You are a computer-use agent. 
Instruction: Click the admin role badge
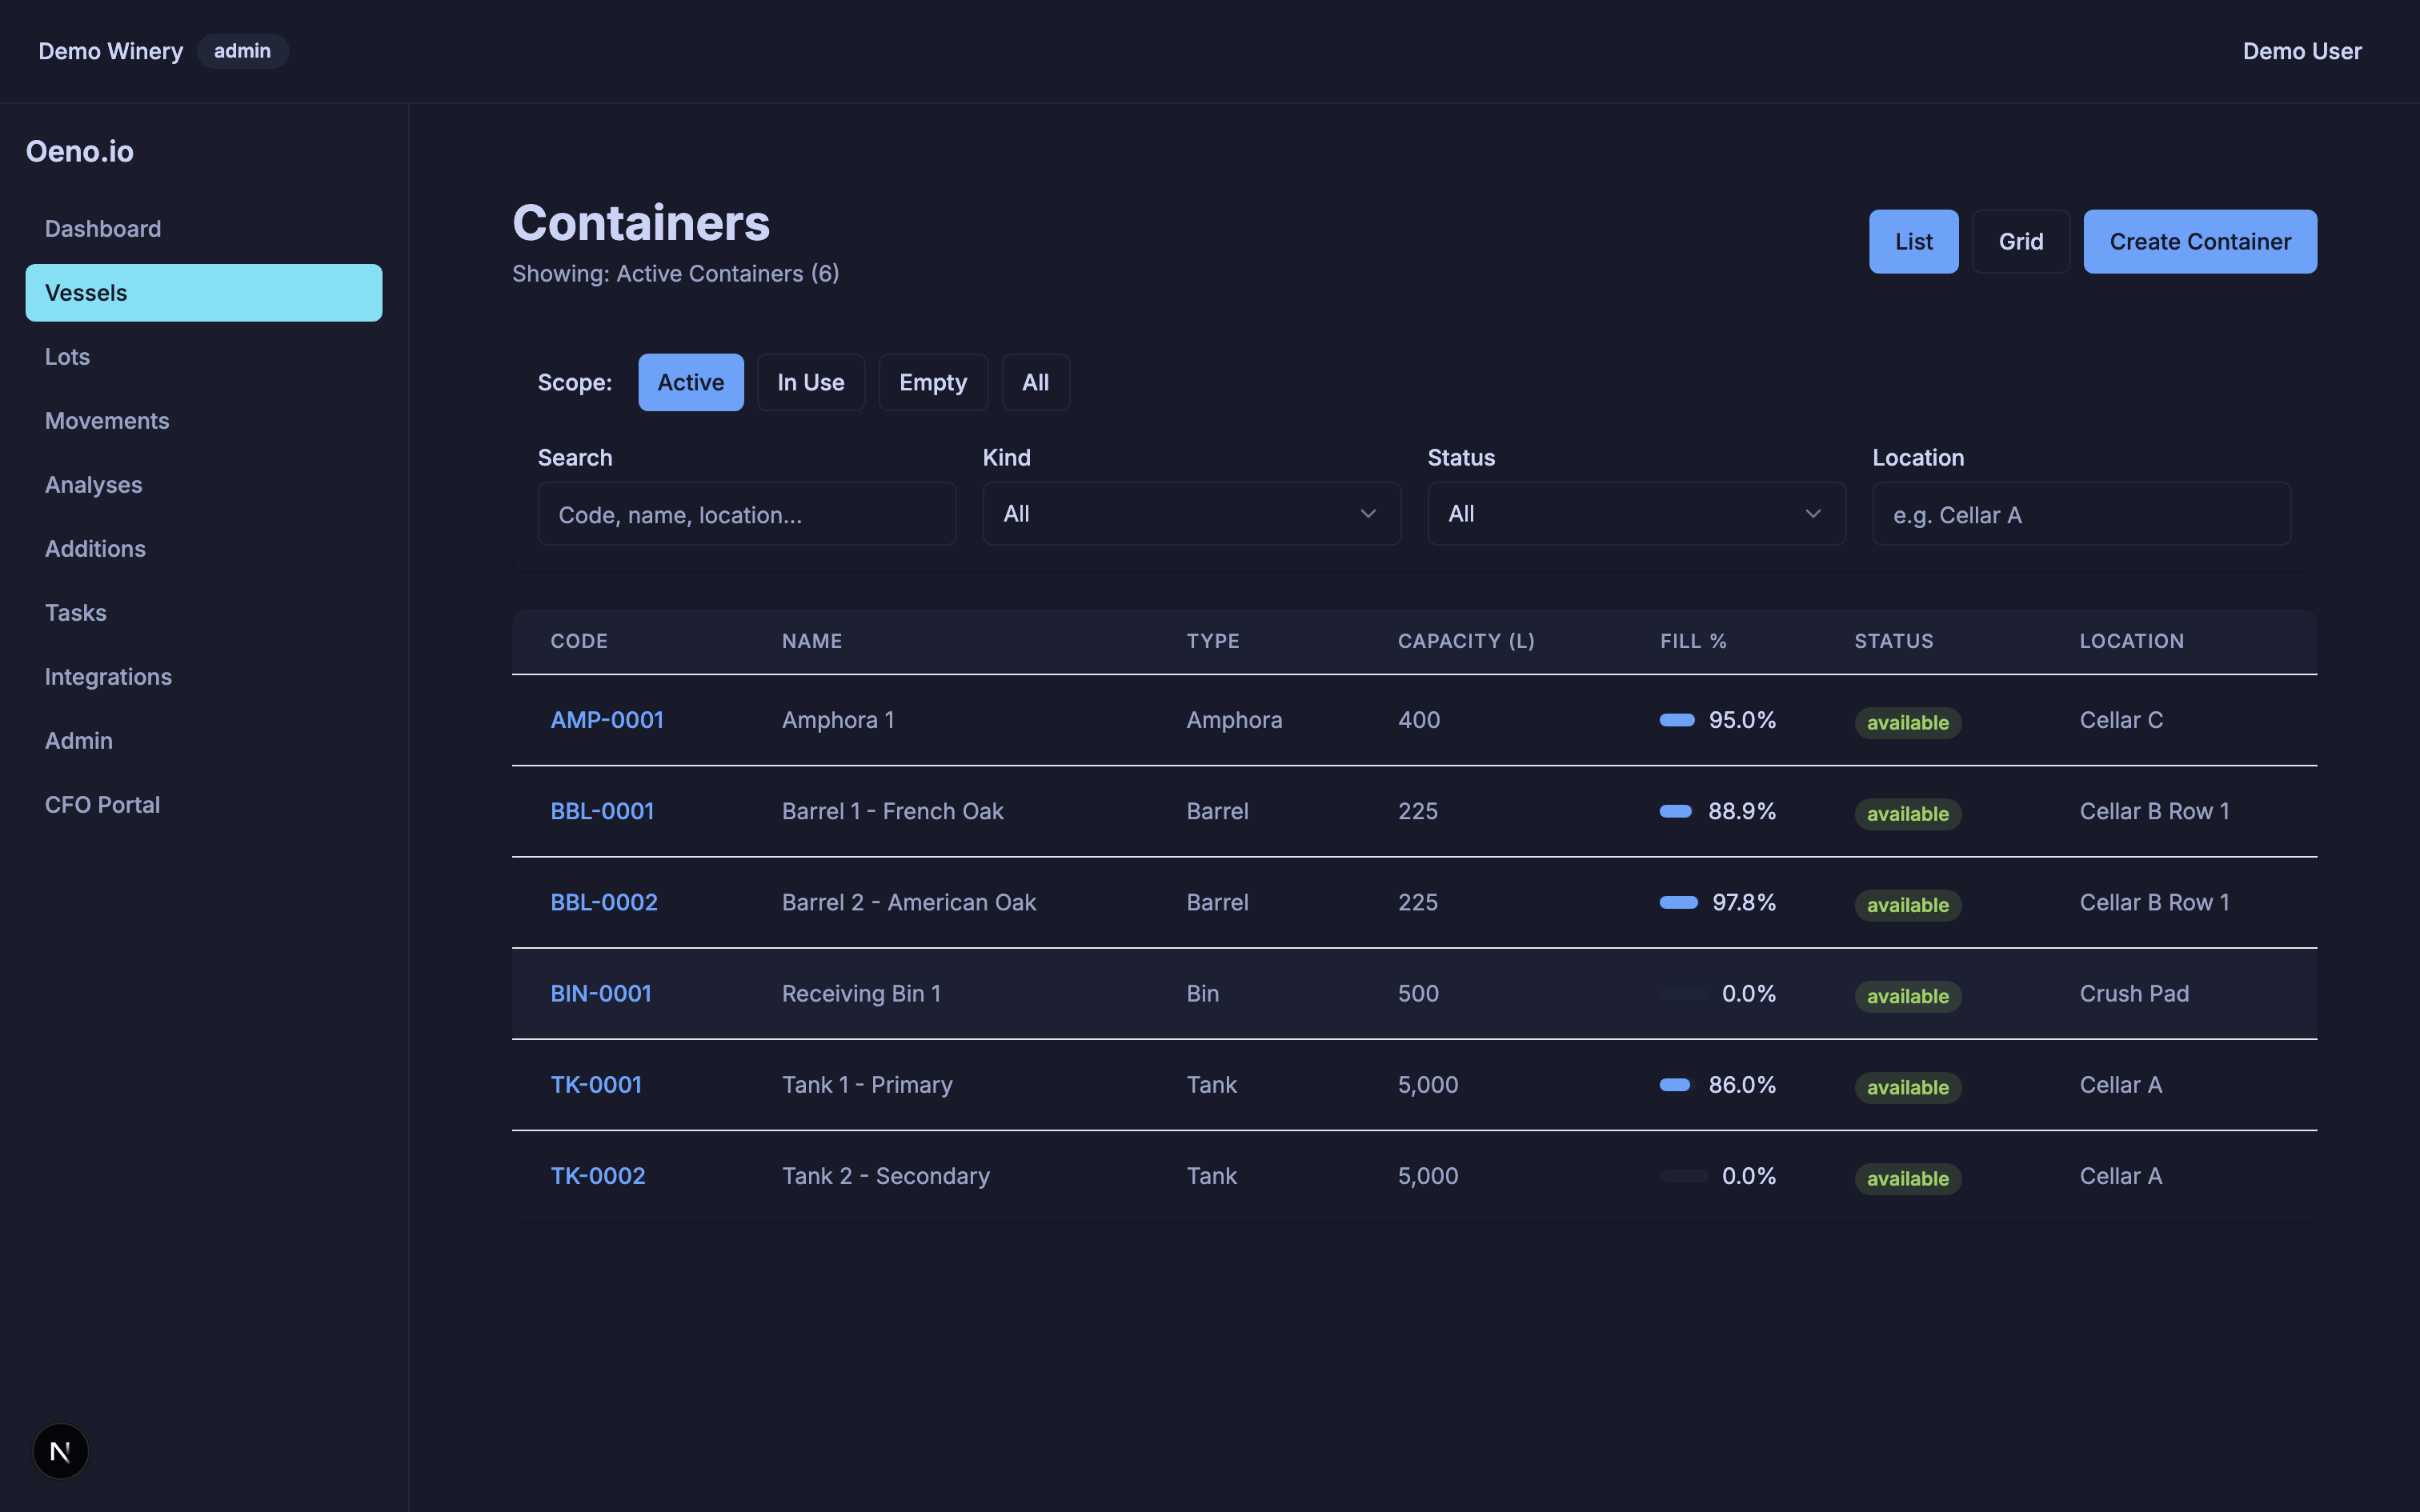(242, 51)
